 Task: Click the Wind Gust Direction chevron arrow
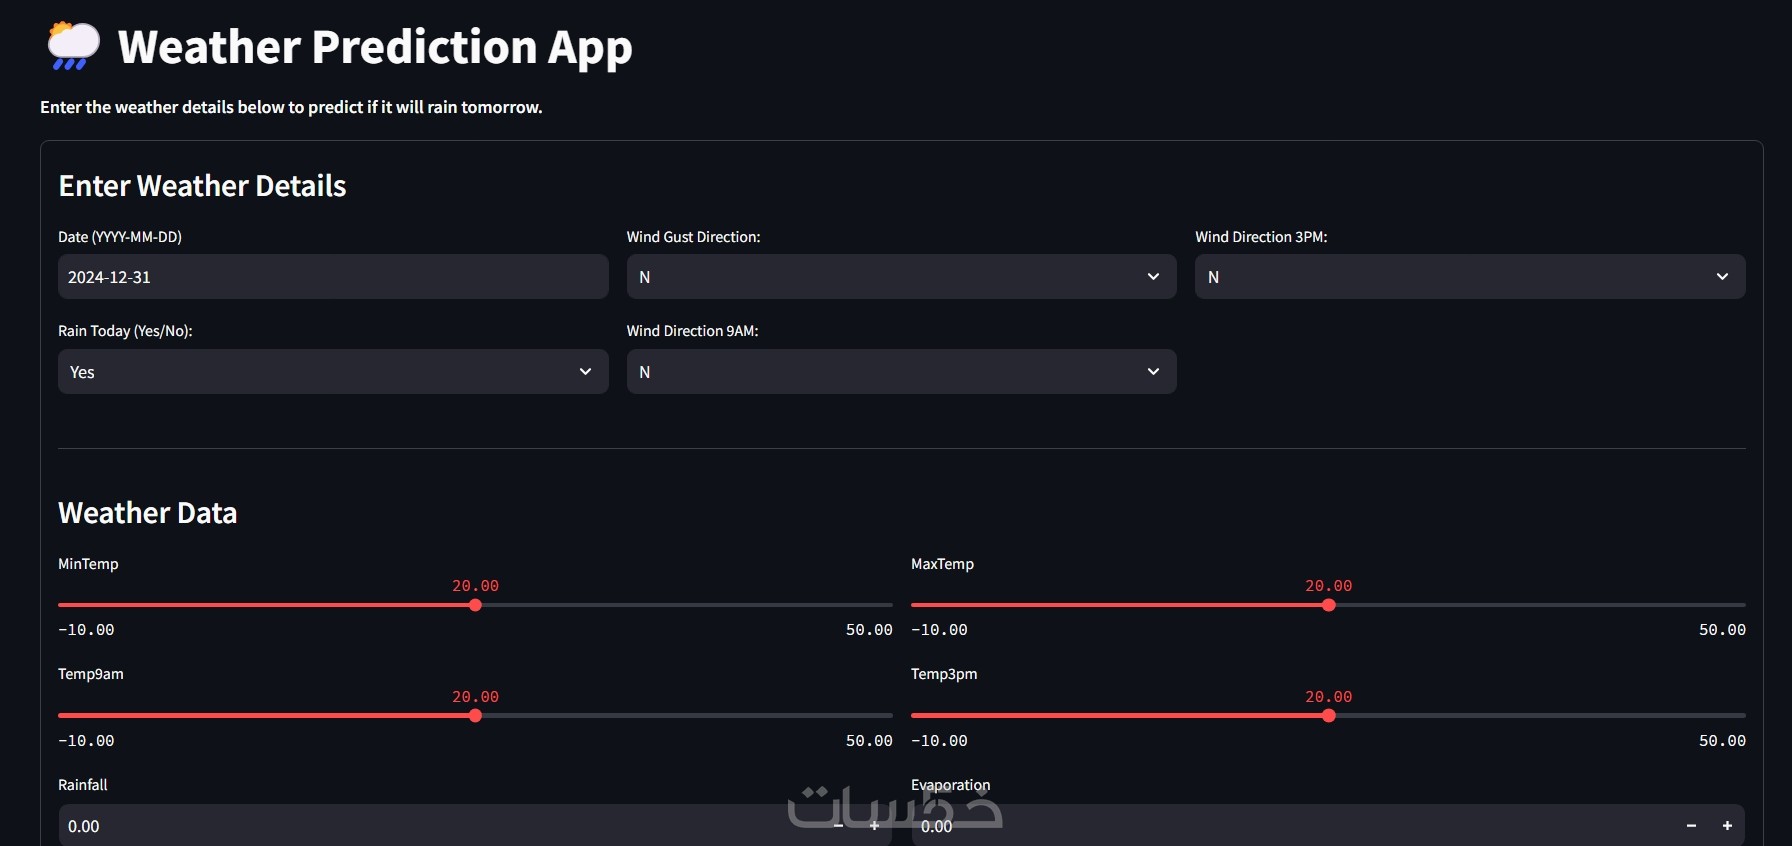(x=1153, y=277)
